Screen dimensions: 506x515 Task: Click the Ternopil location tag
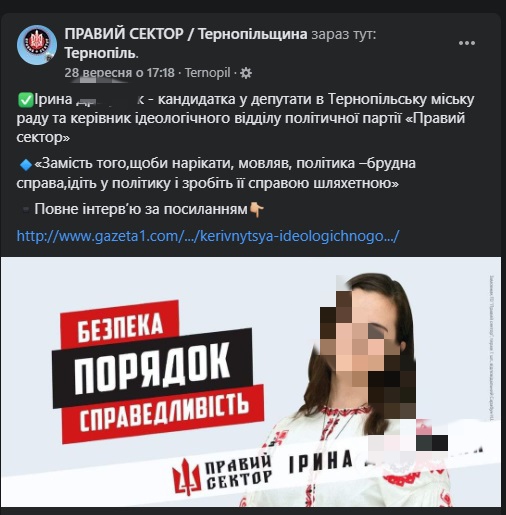point(207,73)
